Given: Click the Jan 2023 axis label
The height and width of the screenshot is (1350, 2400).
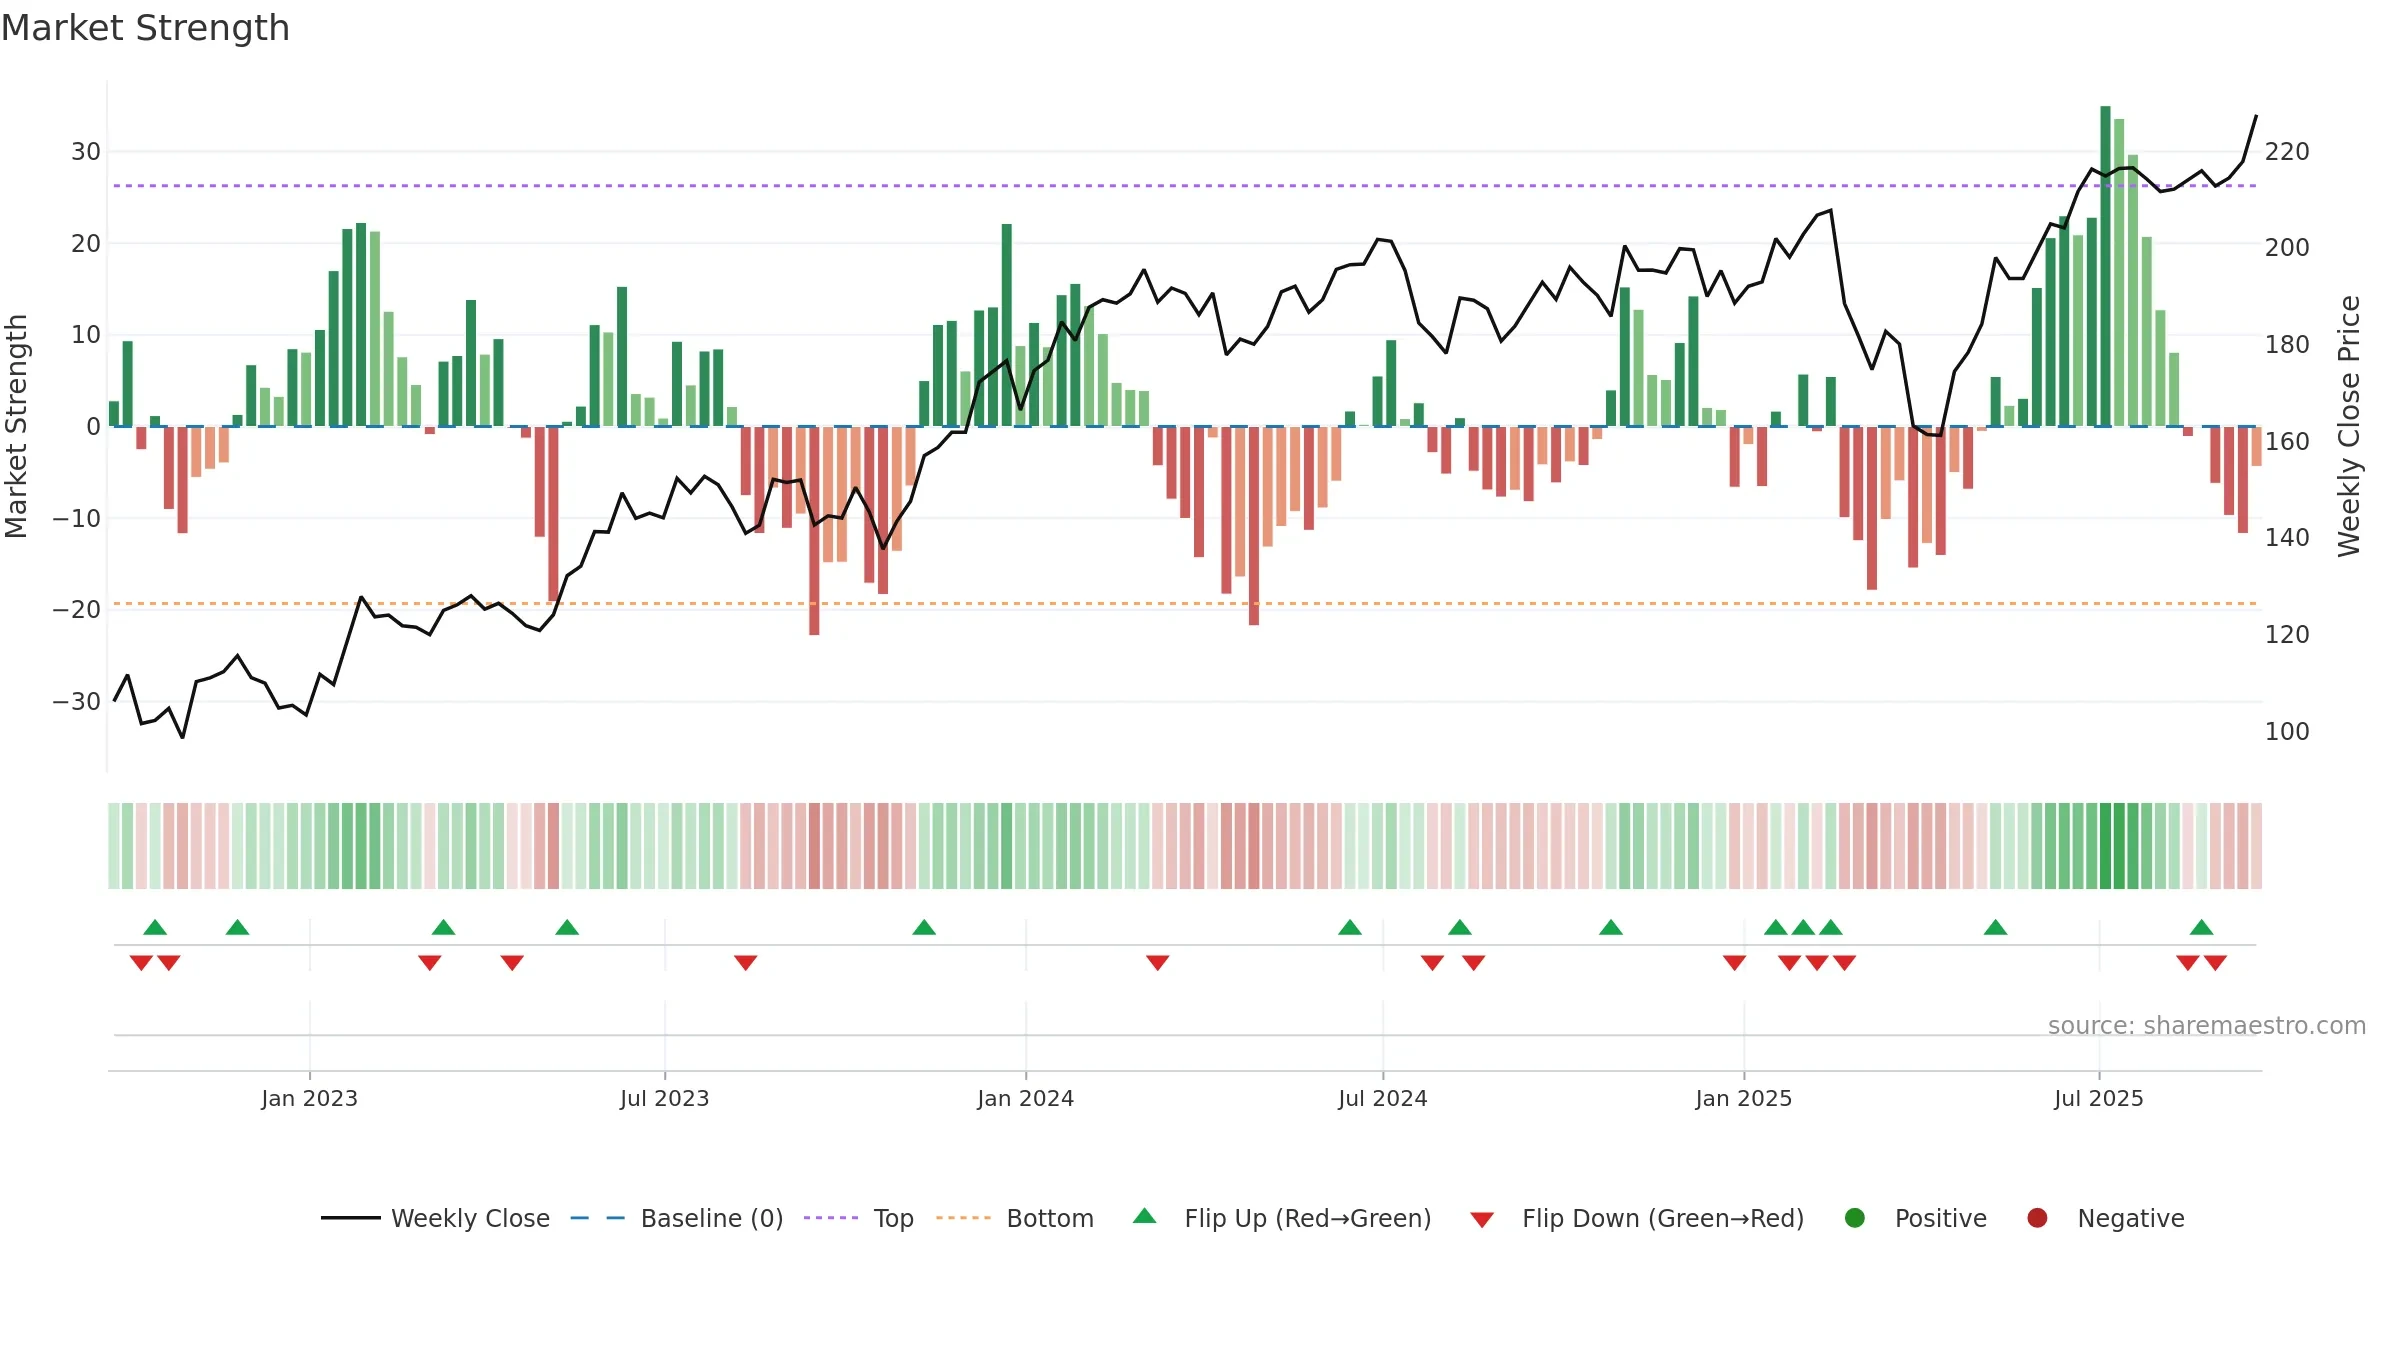Looking at the screenshot, I should click(309, 1098).
